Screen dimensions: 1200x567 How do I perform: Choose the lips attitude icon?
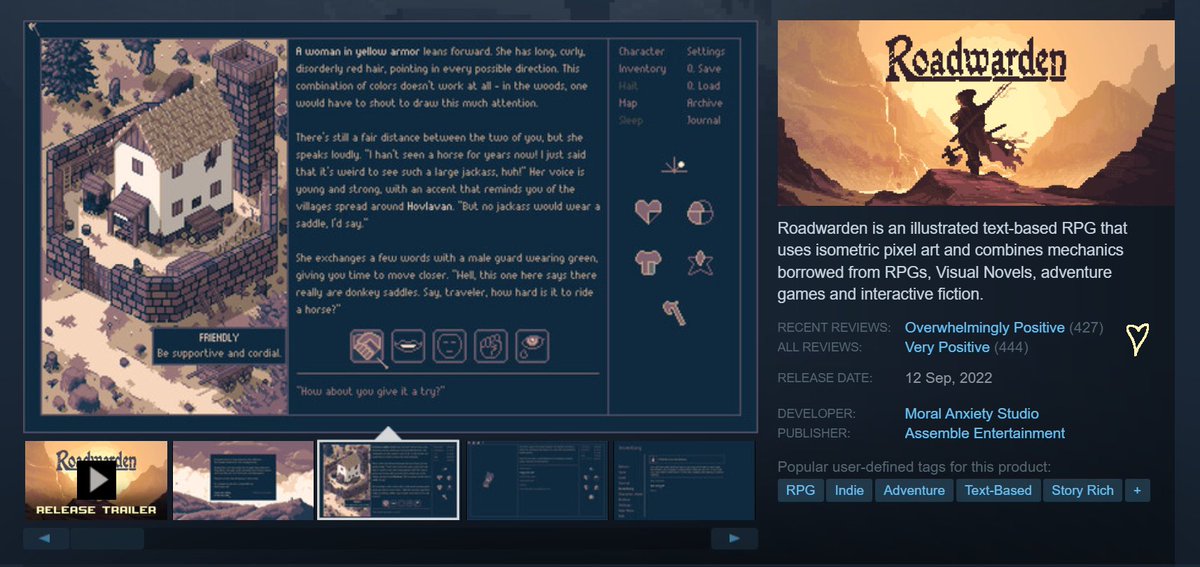(x=409, y=347)
